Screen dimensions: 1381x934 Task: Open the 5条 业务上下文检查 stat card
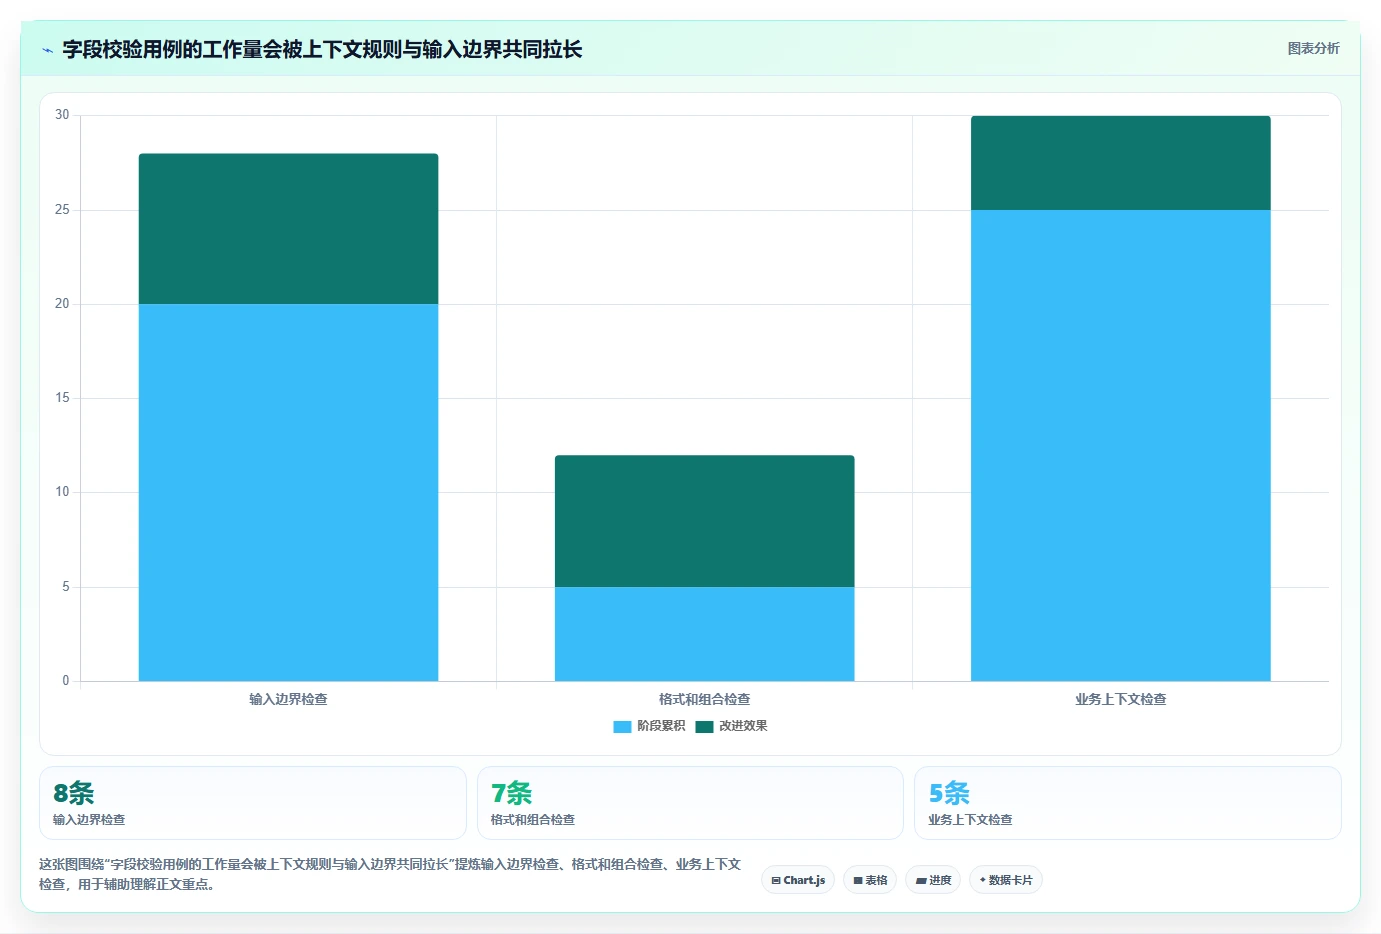coord(1128,803)
